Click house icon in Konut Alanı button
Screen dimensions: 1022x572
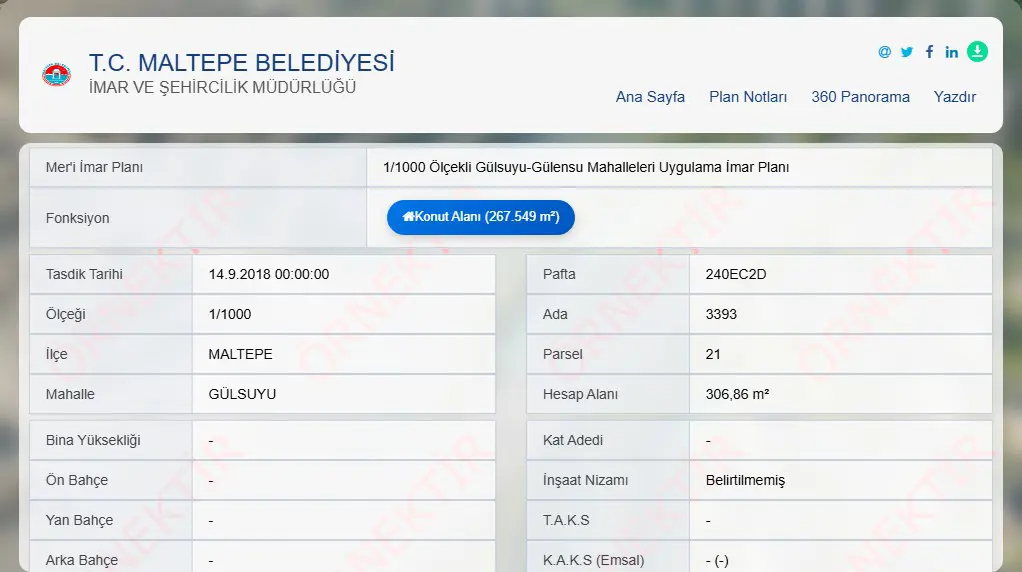[409, 216]
